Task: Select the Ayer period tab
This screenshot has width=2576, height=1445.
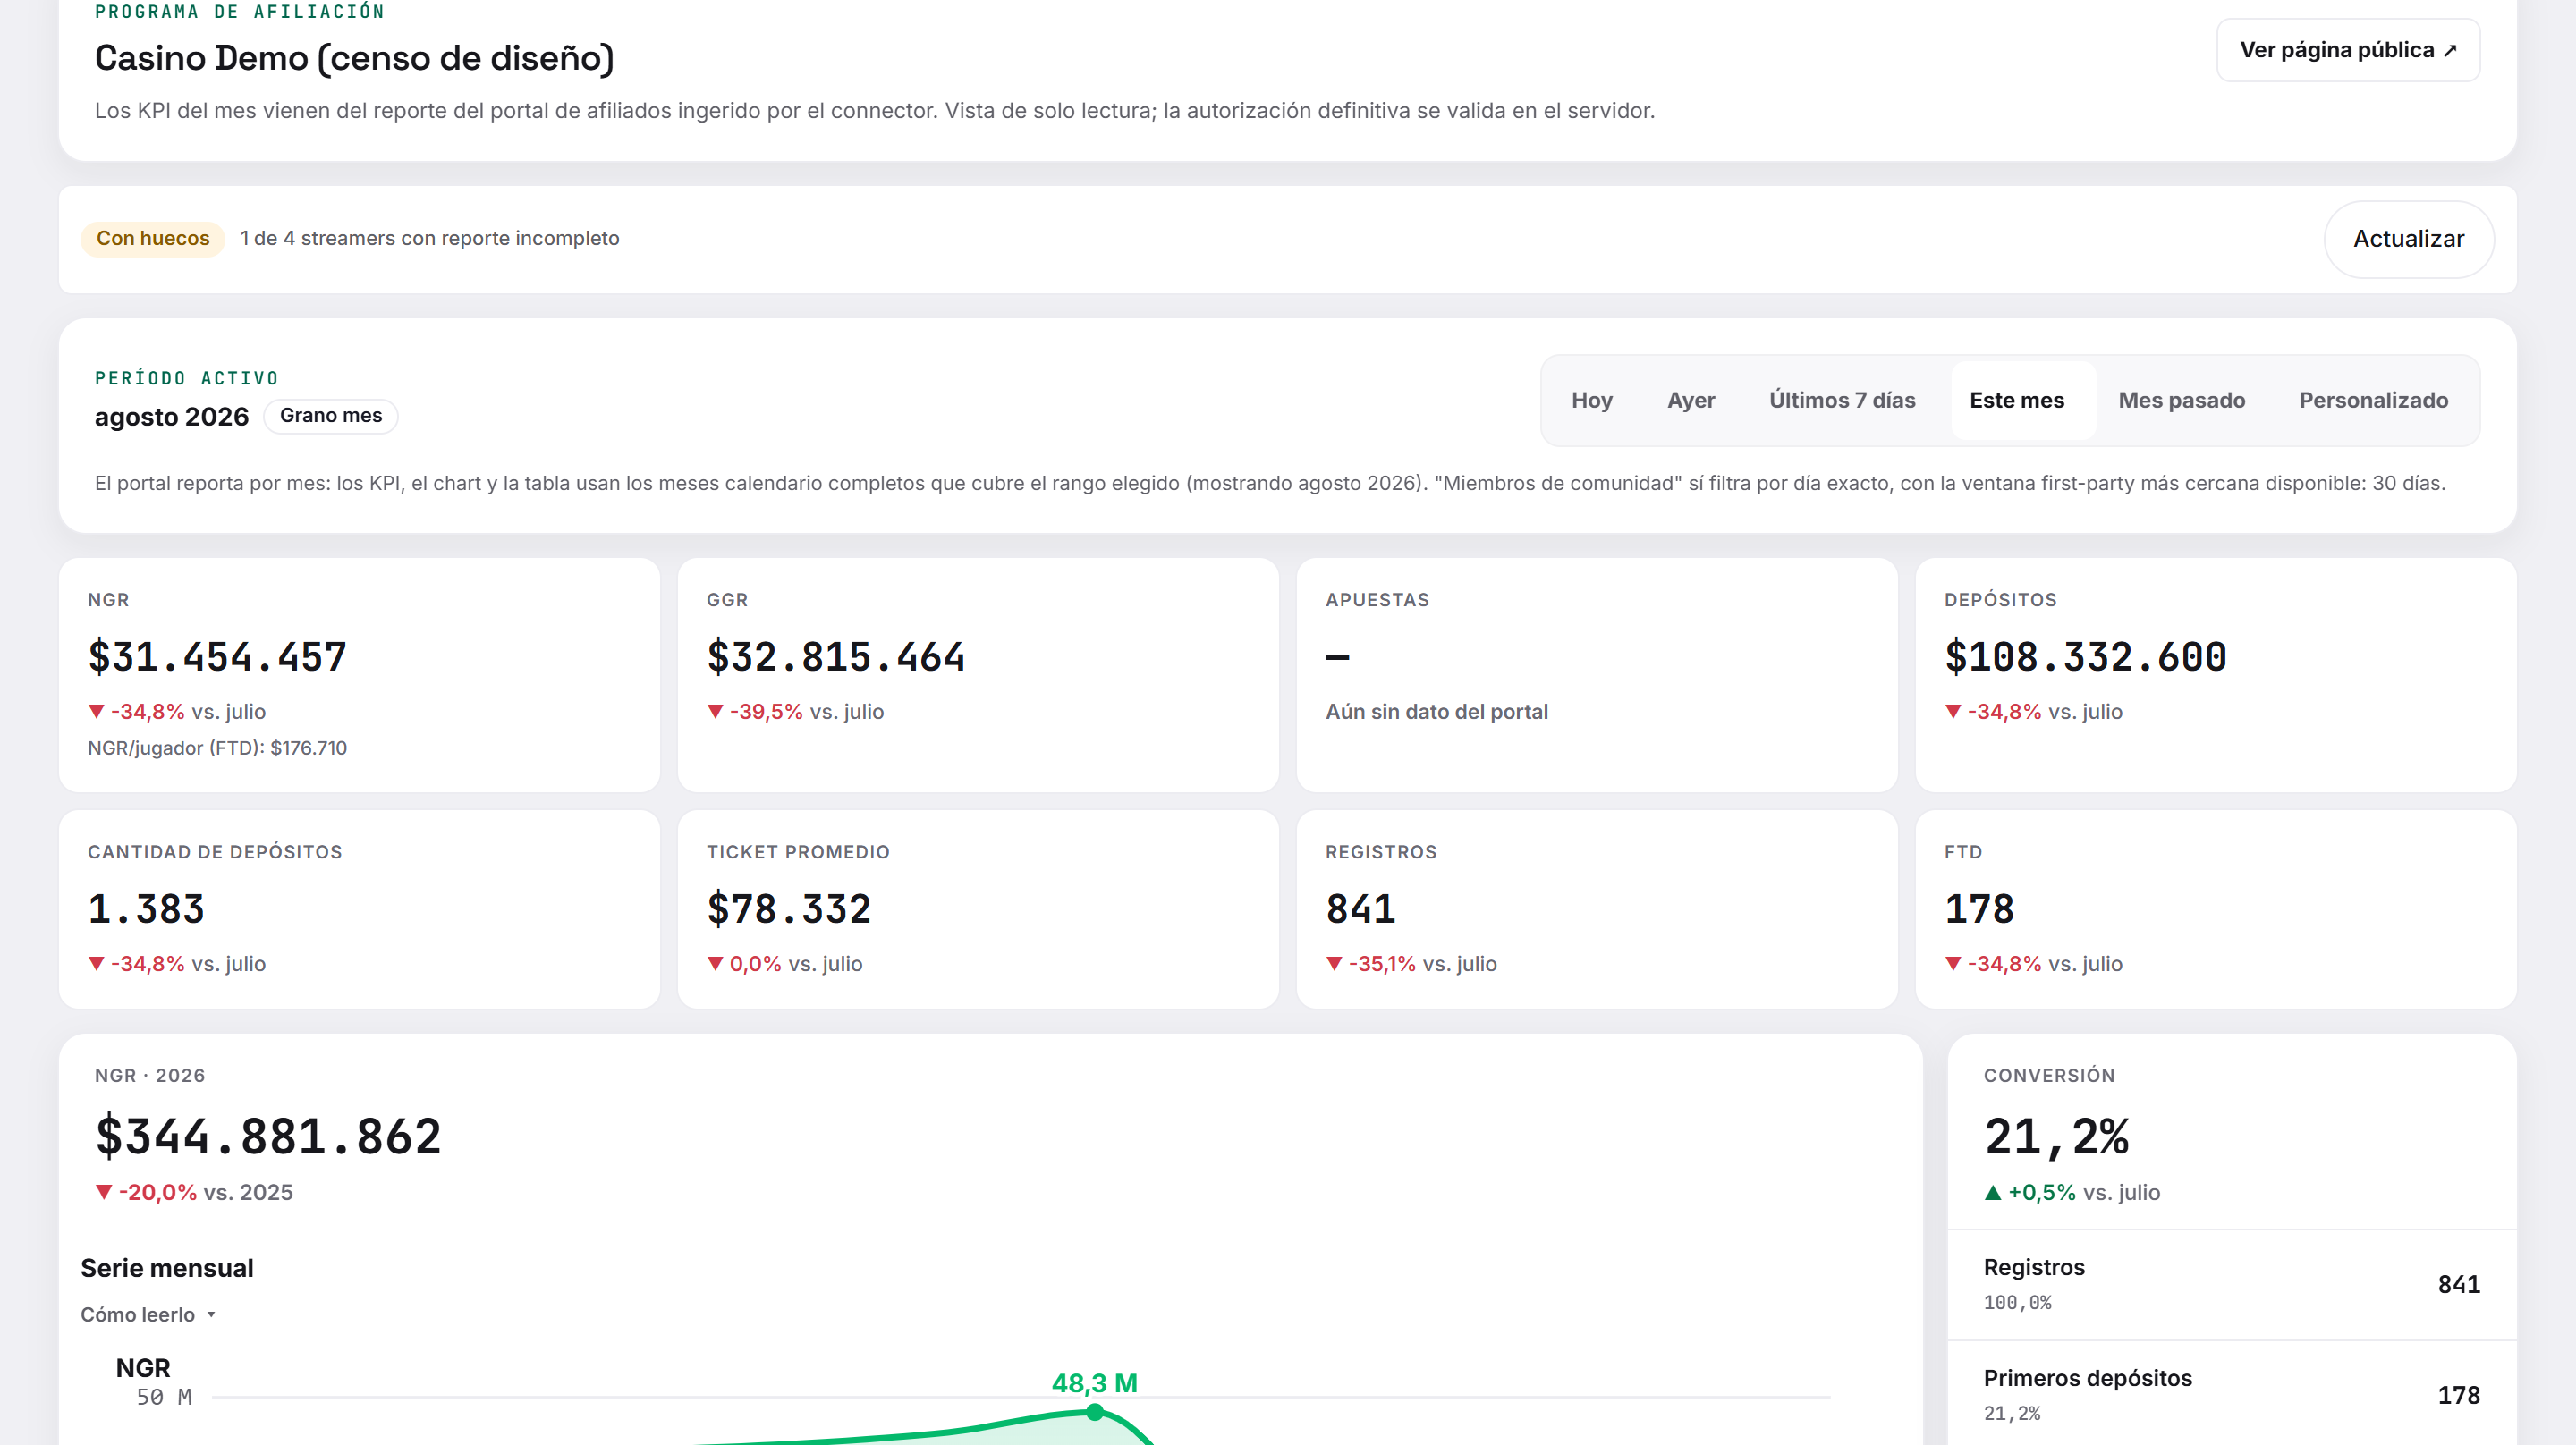Action: coord(1690,400)
